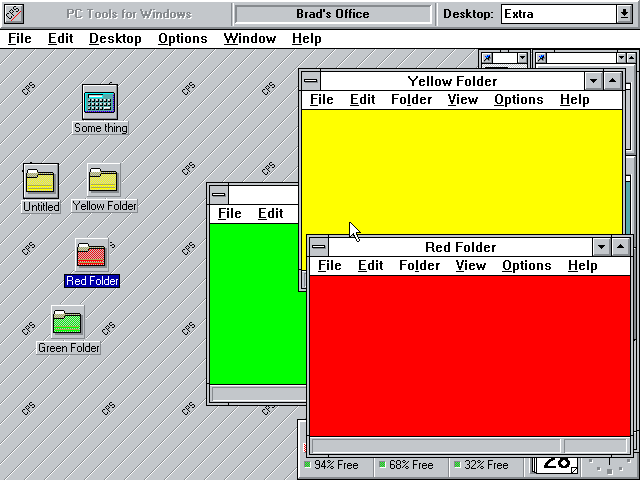Click the Untitled icon label
This screenshot has height=480, width=640.
click(x=41, y=207)
